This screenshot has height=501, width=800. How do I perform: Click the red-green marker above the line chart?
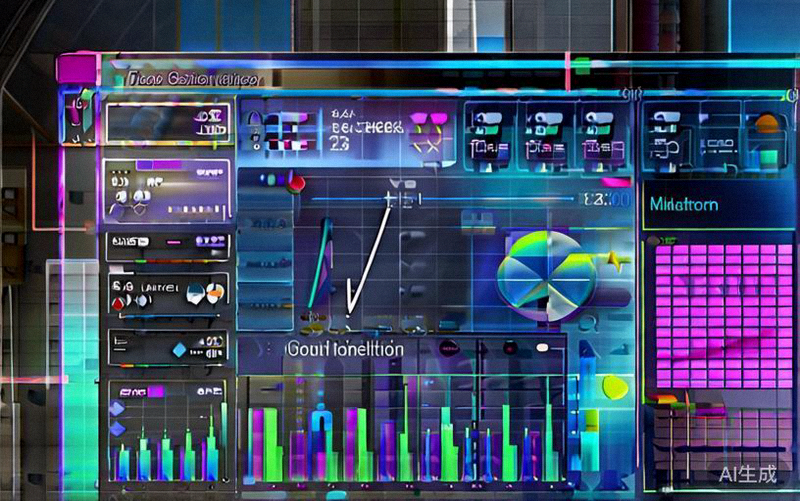pyautogui.click(x=295, y=182)
